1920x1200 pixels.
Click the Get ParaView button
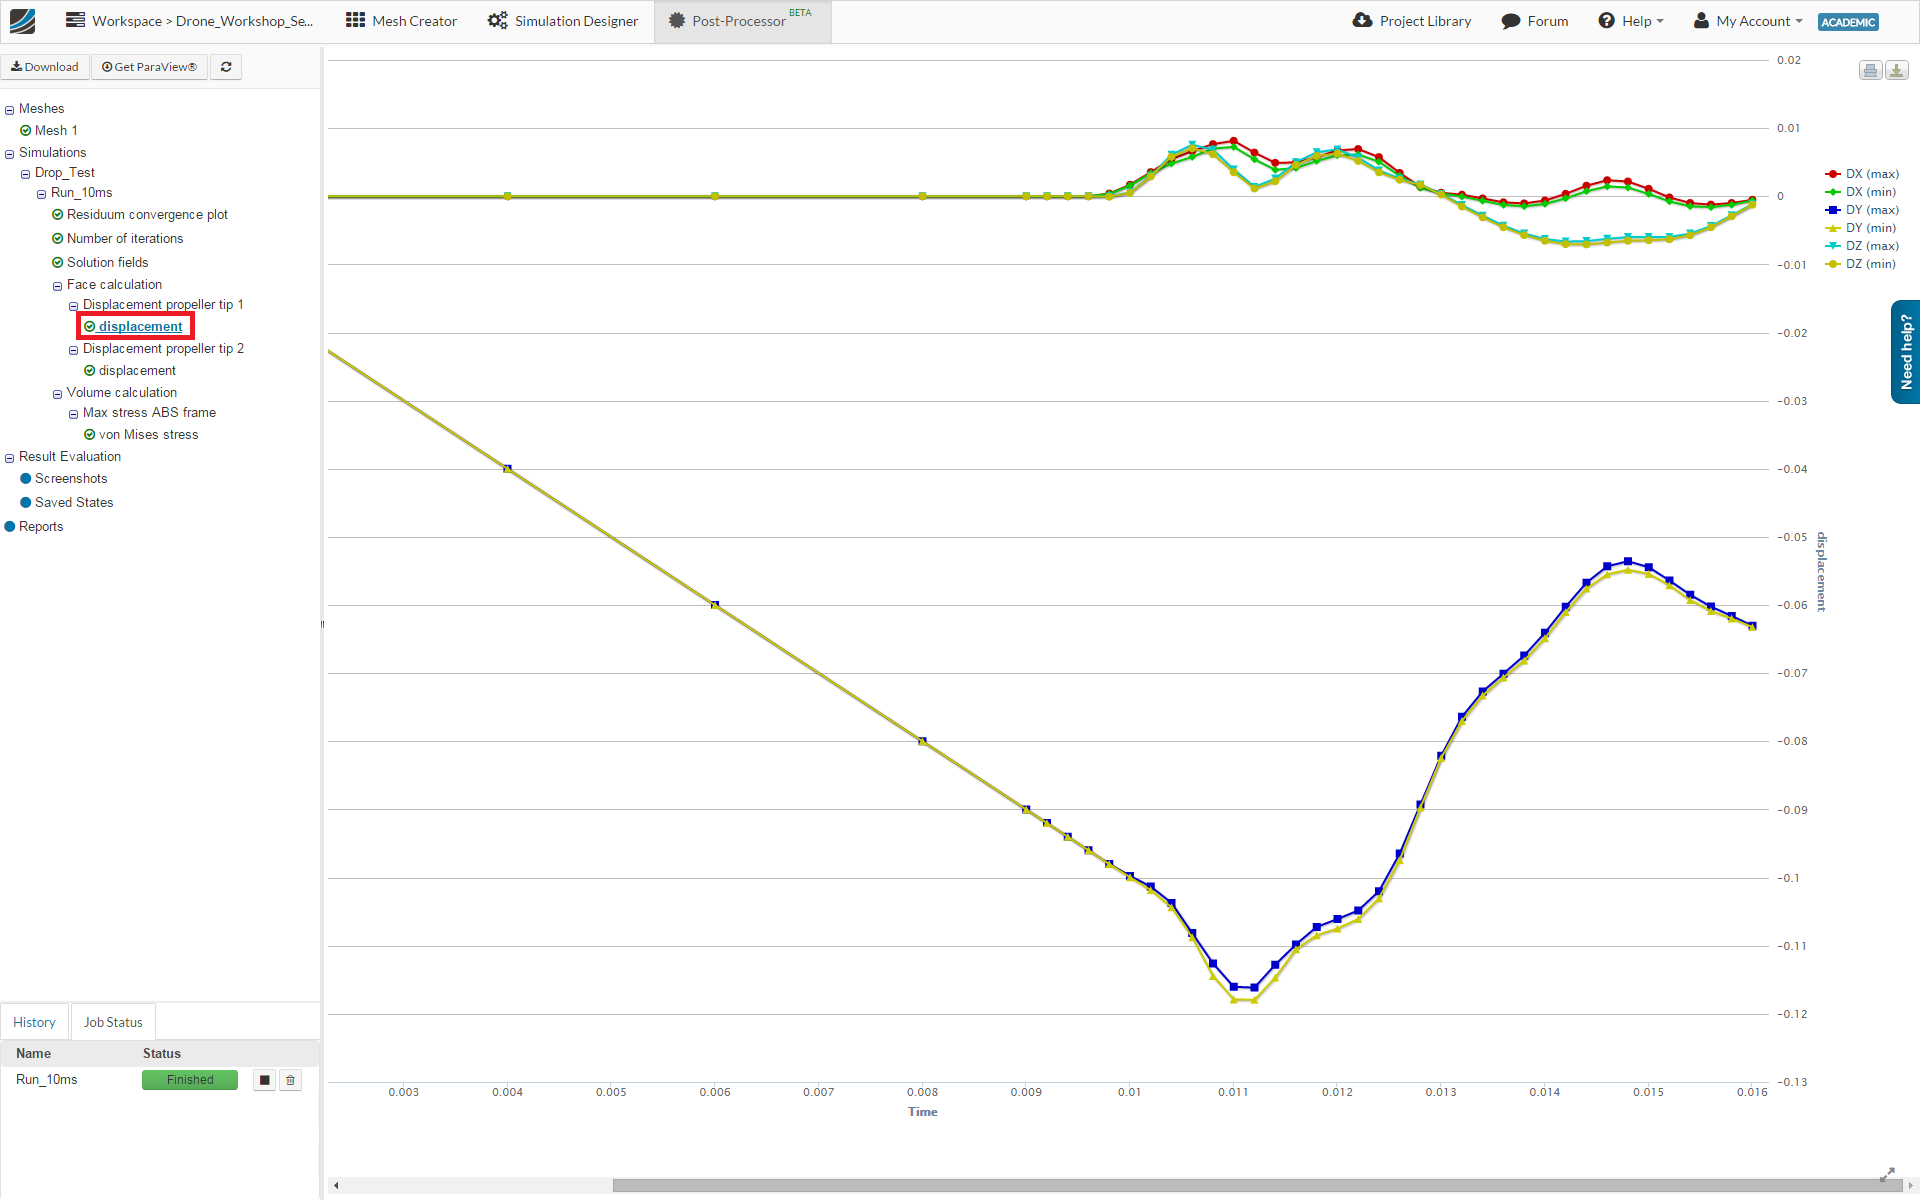coord(149,67)
